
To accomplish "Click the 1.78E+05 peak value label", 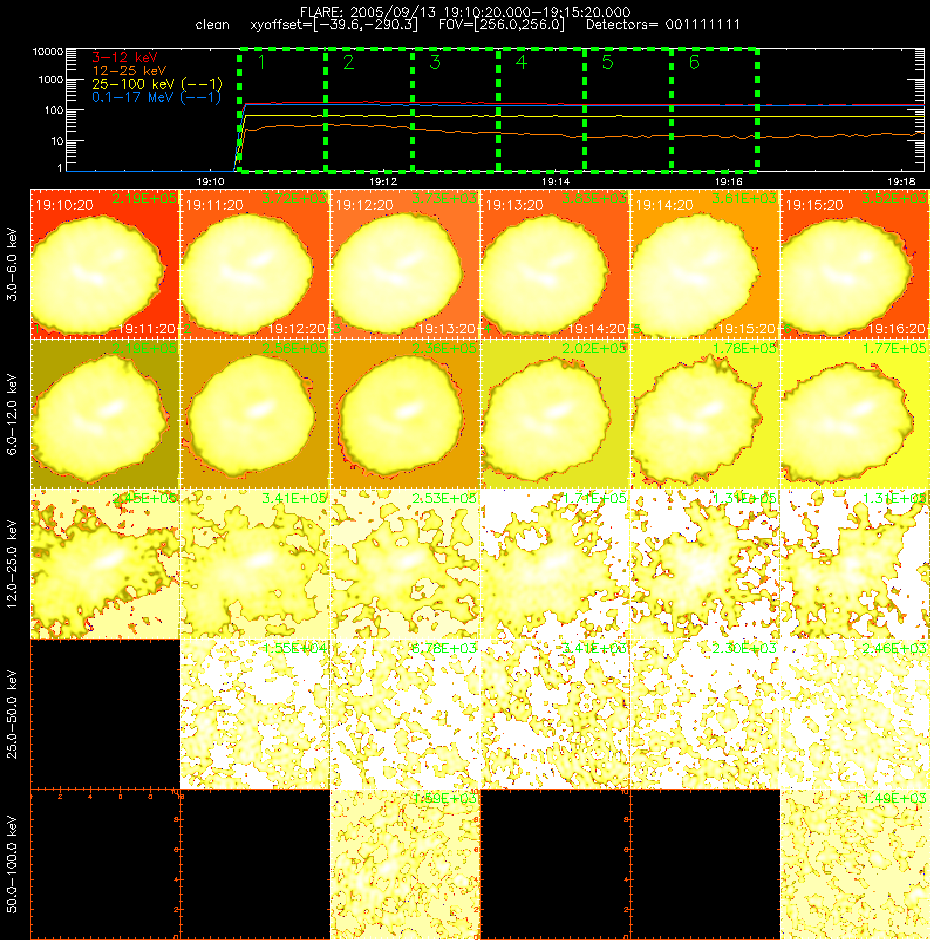I will tap(744, 348).
